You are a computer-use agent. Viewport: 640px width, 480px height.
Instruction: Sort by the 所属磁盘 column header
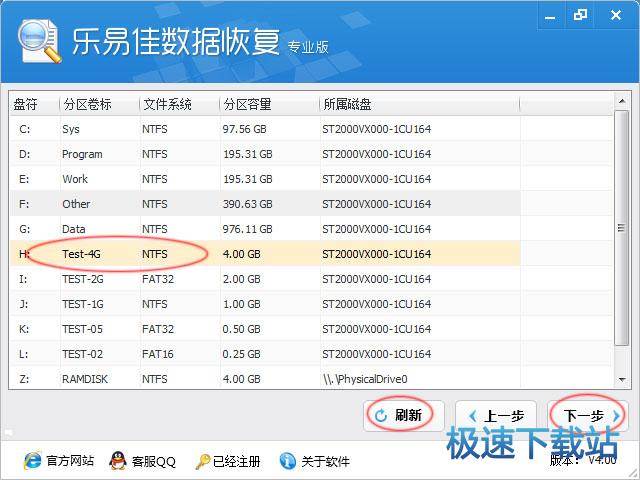point(420,104)
